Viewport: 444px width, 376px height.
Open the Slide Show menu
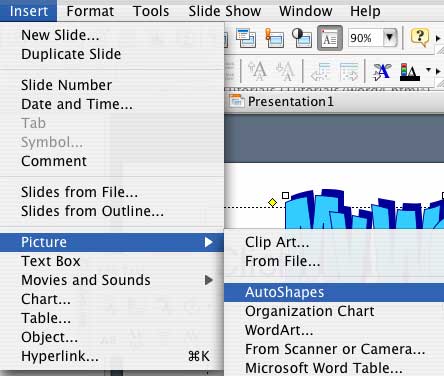(x=225, y=11)
